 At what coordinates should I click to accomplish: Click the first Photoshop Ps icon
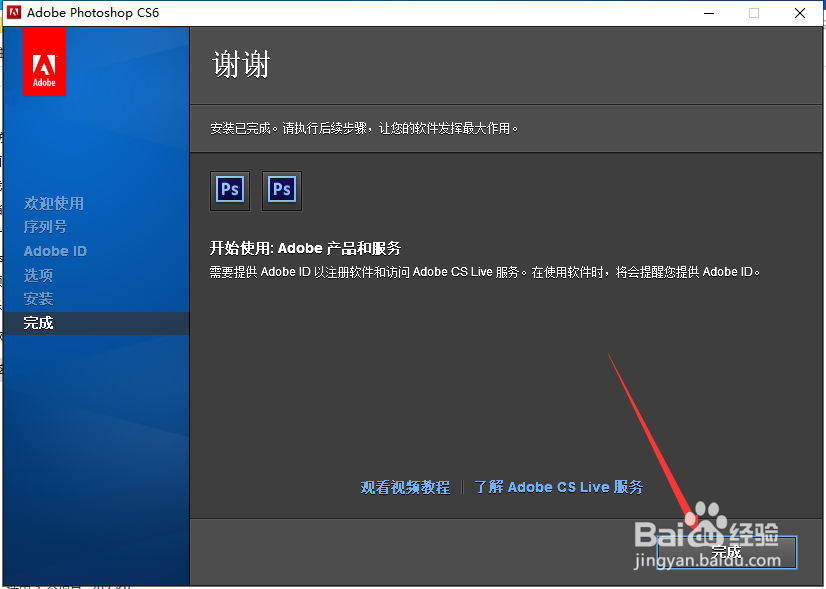(230, 190)
